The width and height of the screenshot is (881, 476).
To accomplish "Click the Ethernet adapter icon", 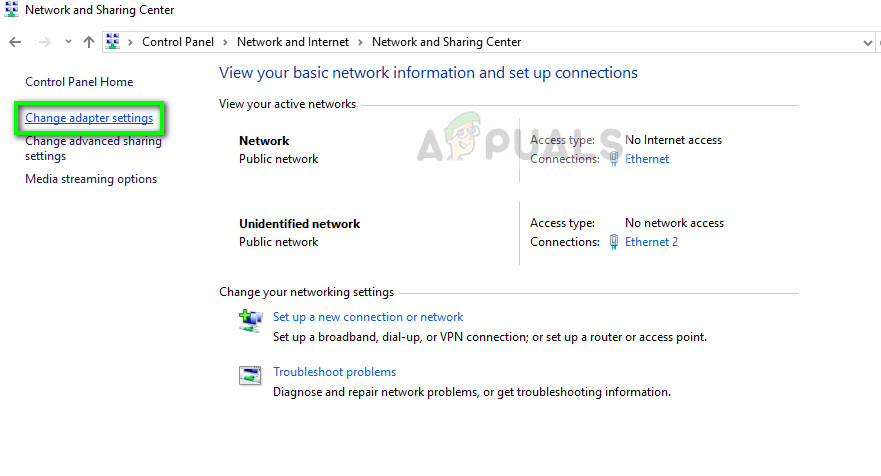I will 614,159.
